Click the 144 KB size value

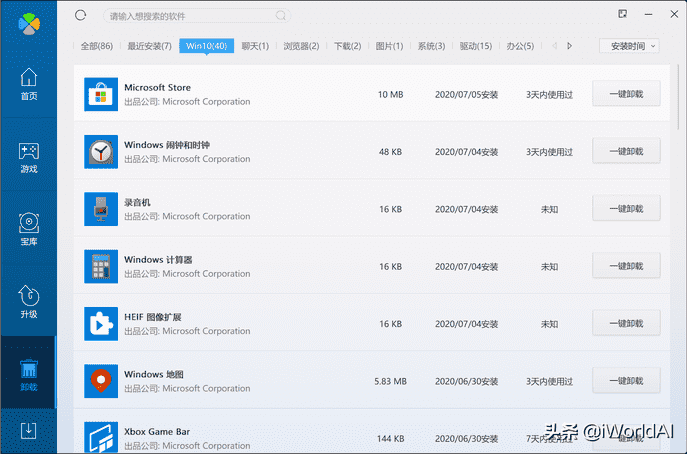(390, 439)
